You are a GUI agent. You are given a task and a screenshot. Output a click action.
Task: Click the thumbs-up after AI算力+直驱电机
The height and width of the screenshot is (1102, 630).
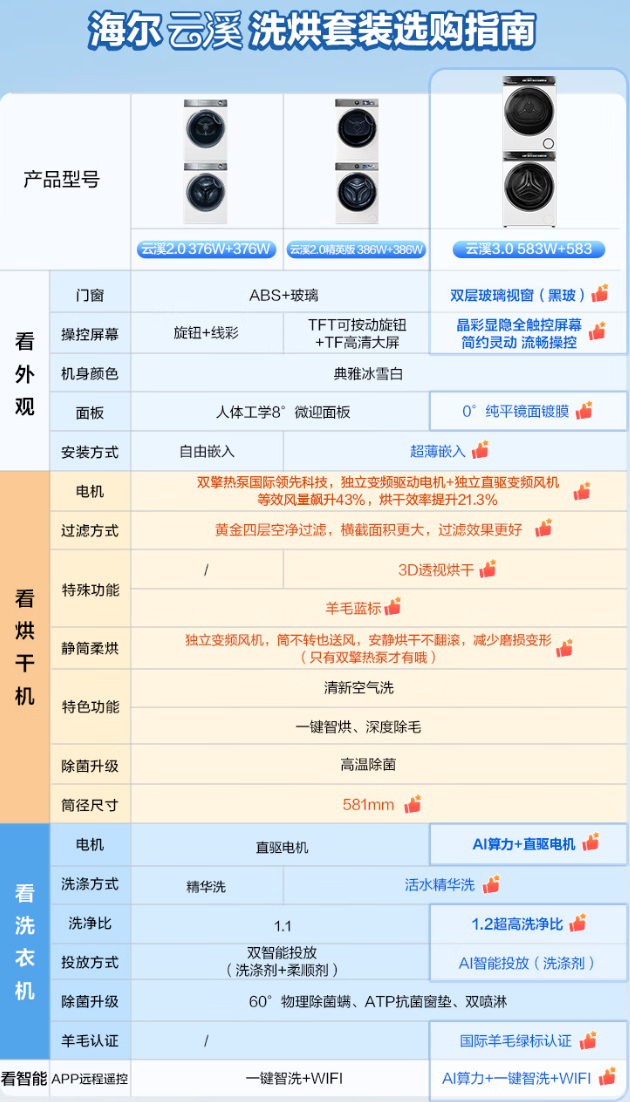click(591, 842)
